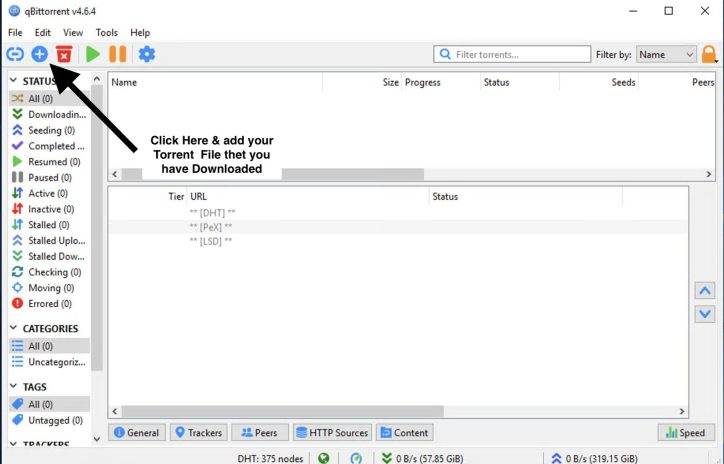Sort torrents by the Name column header
This screenshot has height=464, width=724.
(215, 82)
